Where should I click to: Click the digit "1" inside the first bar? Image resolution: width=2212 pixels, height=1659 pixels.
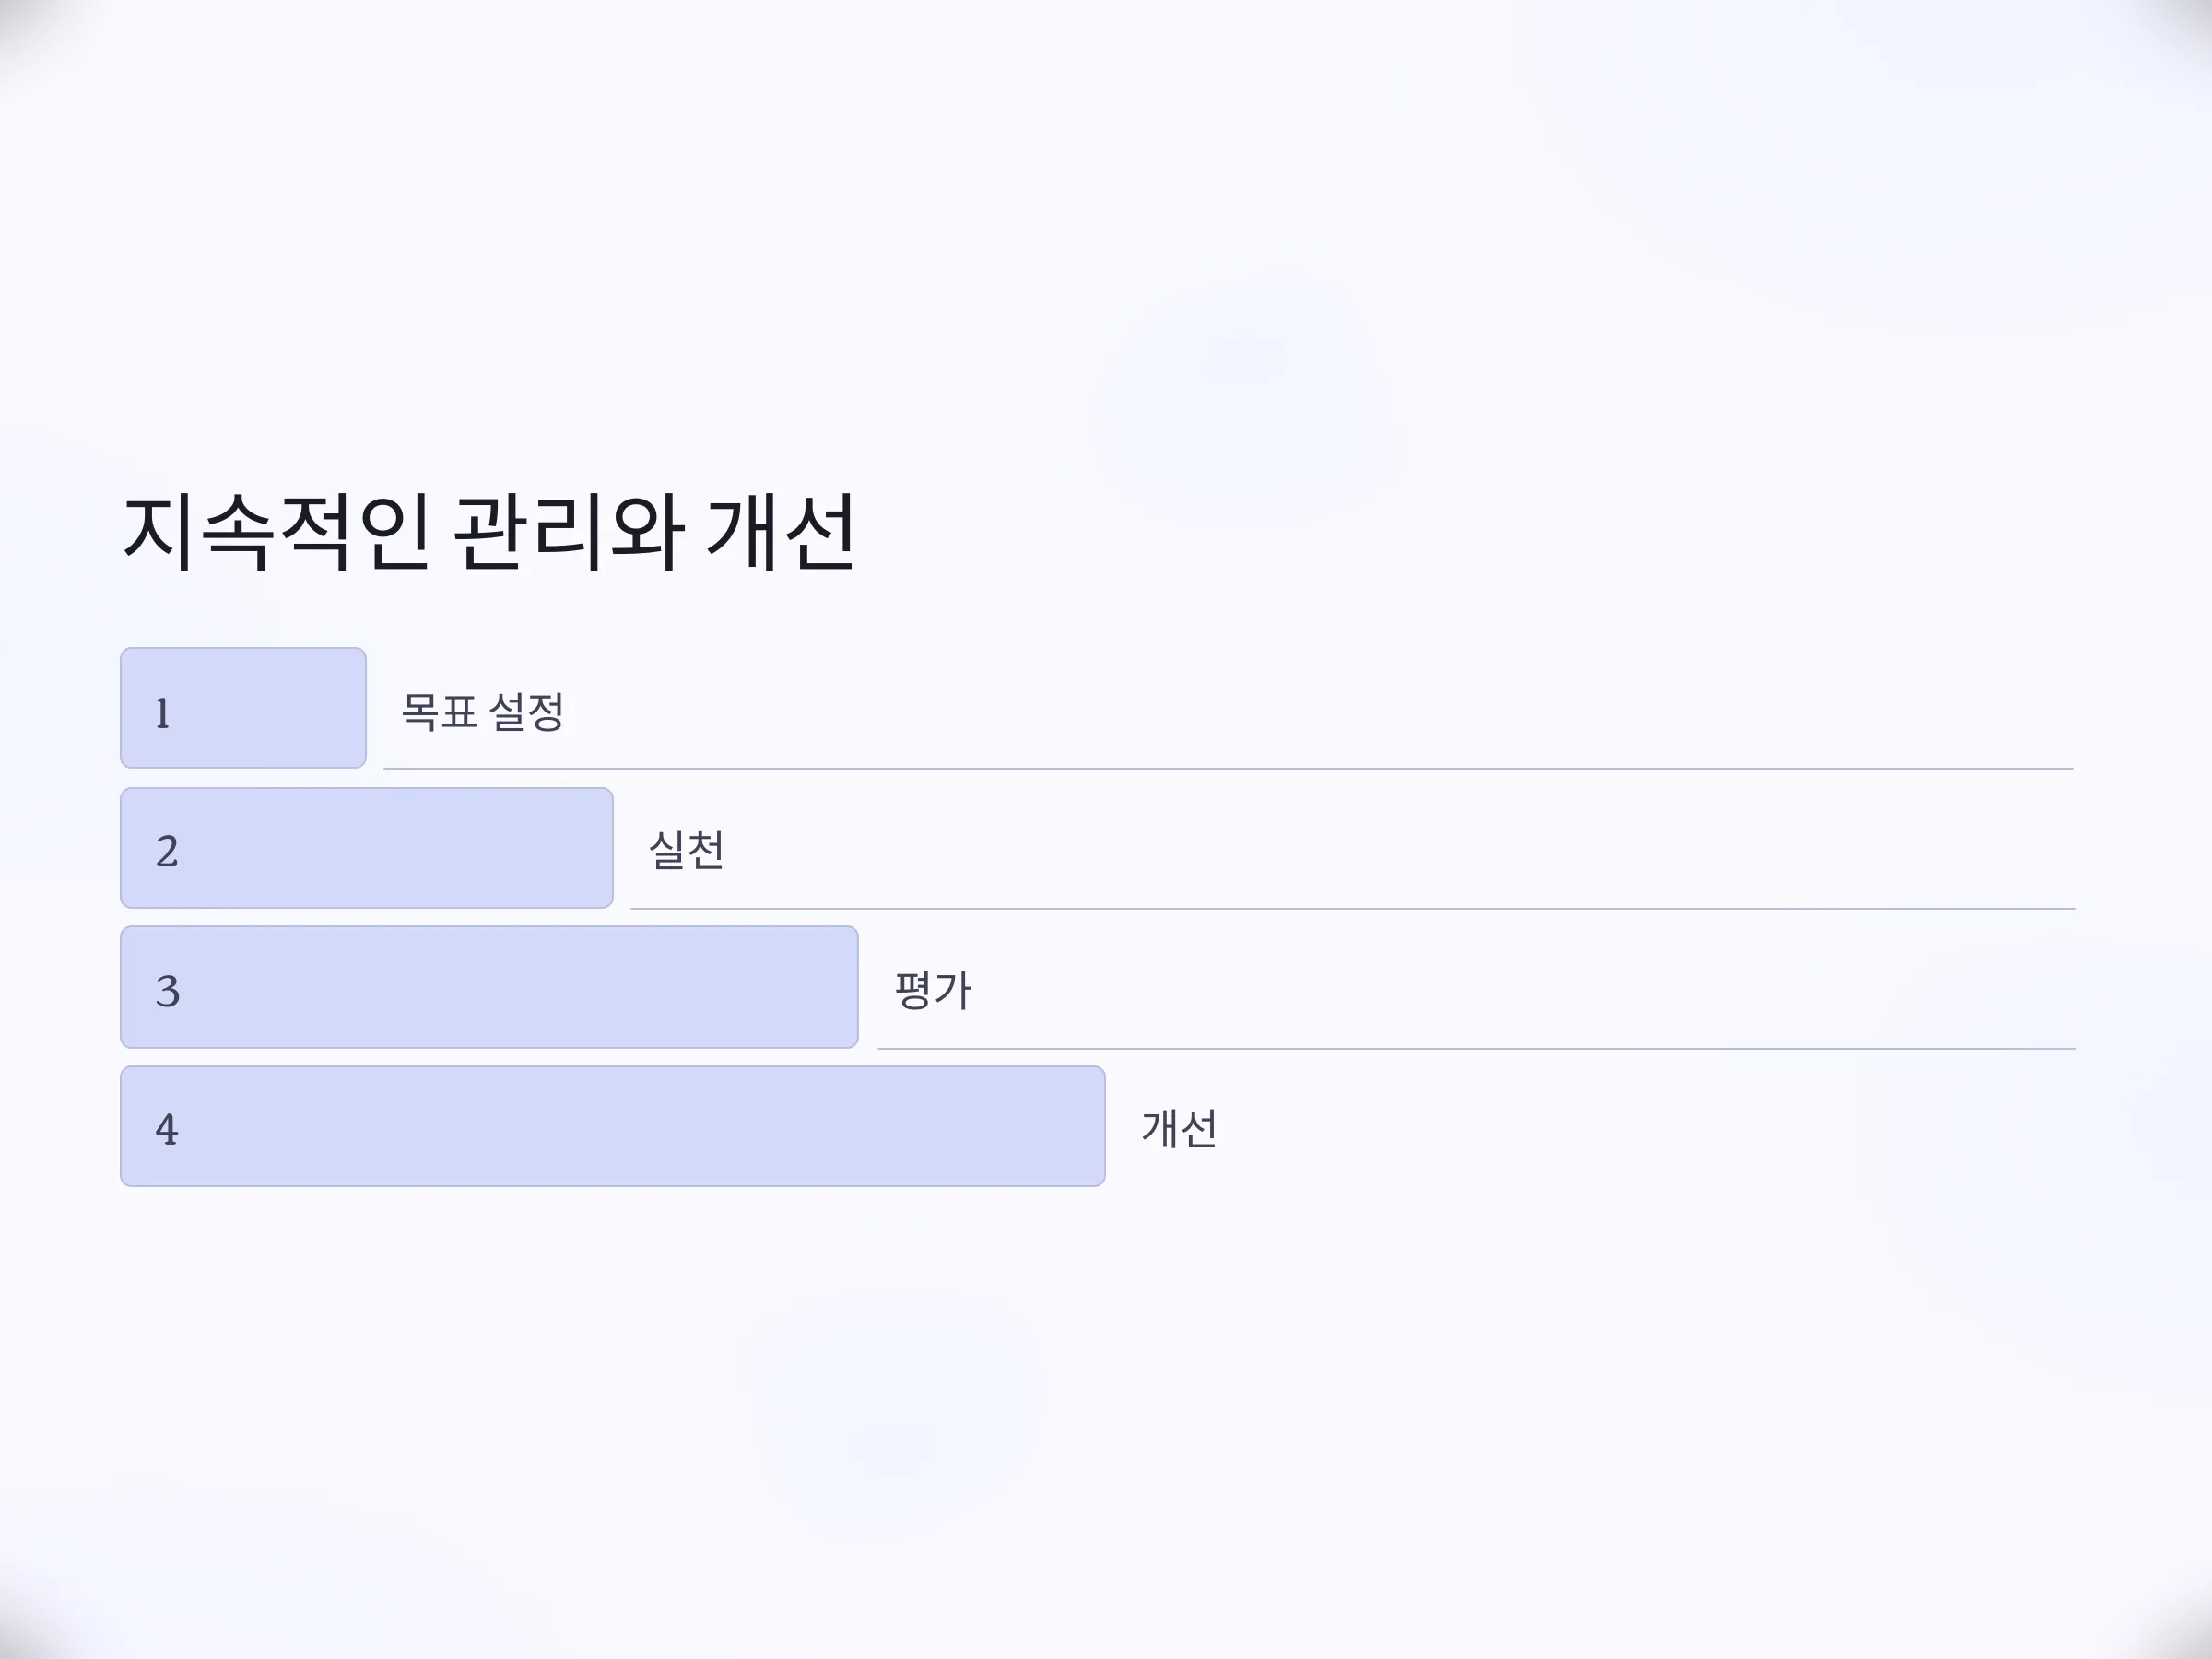[x=163, y=714]
